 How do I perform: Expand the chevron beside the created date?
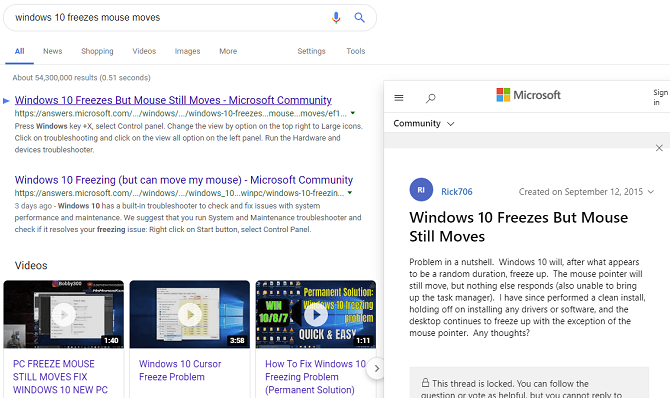[651, 192]
